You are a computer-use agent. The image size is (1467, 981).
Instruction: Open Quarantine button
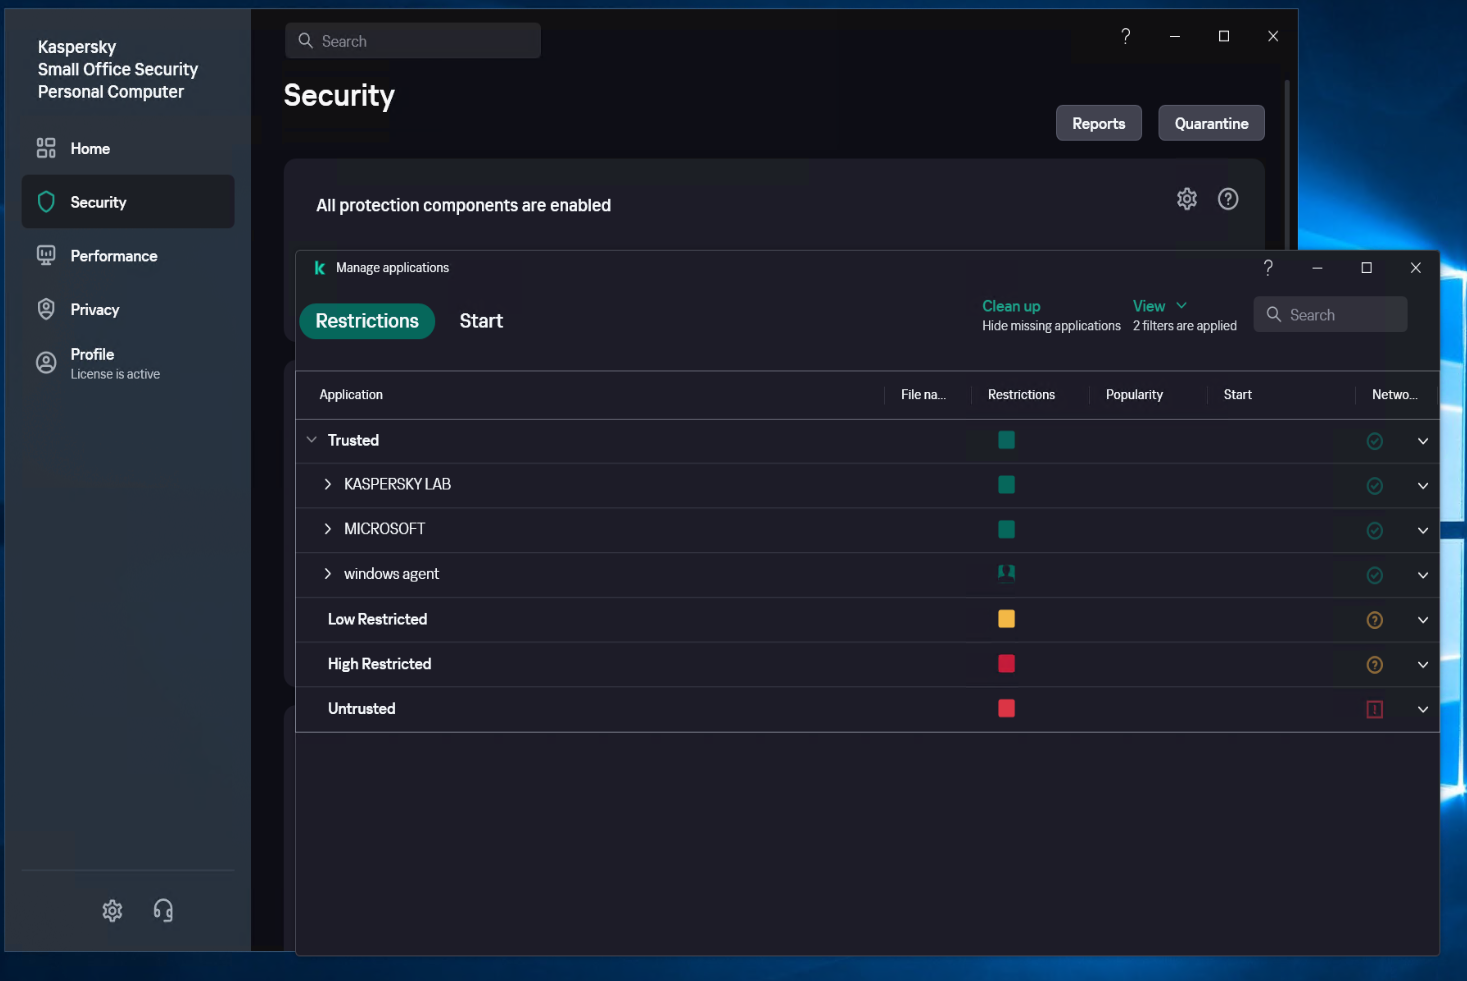[x=1211, y=123]
